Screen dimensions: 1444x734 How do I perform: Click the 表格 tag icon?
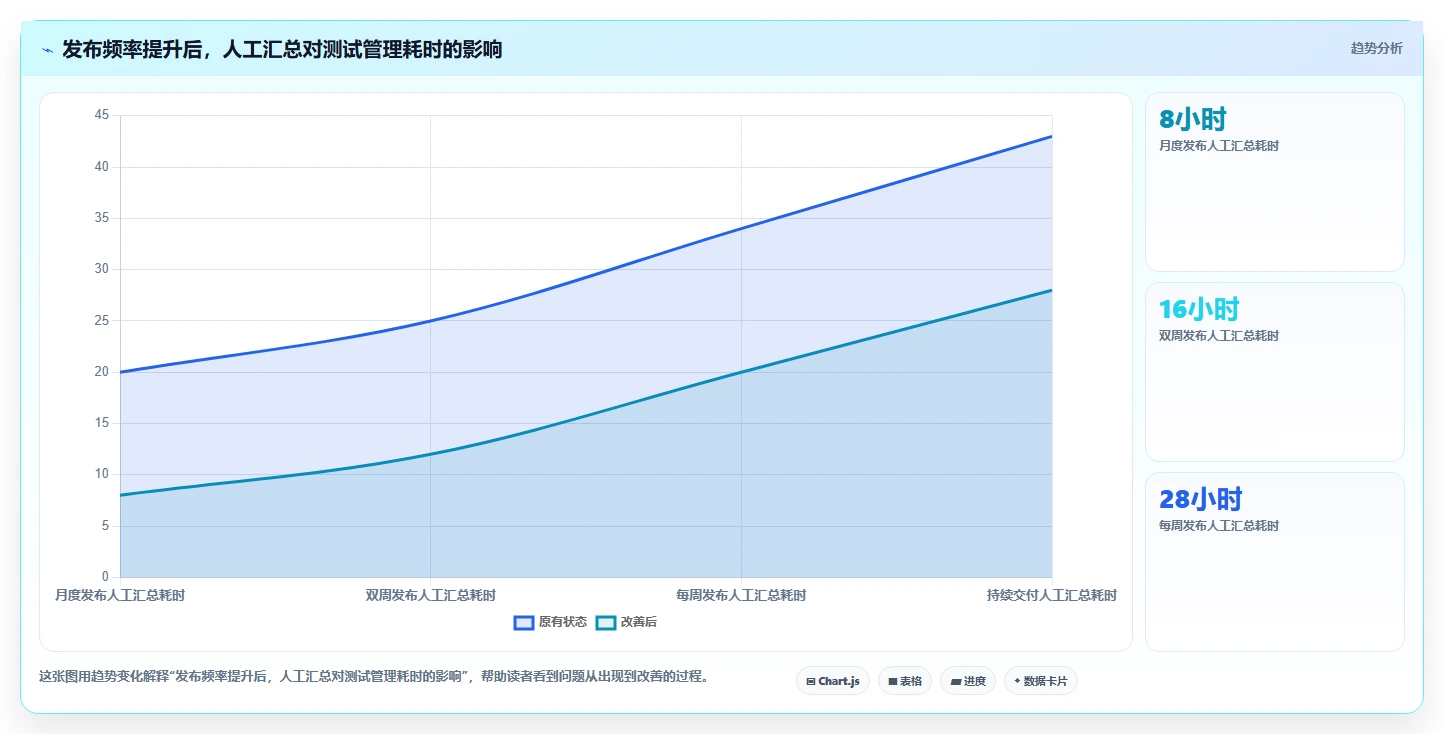coord(892,681)
